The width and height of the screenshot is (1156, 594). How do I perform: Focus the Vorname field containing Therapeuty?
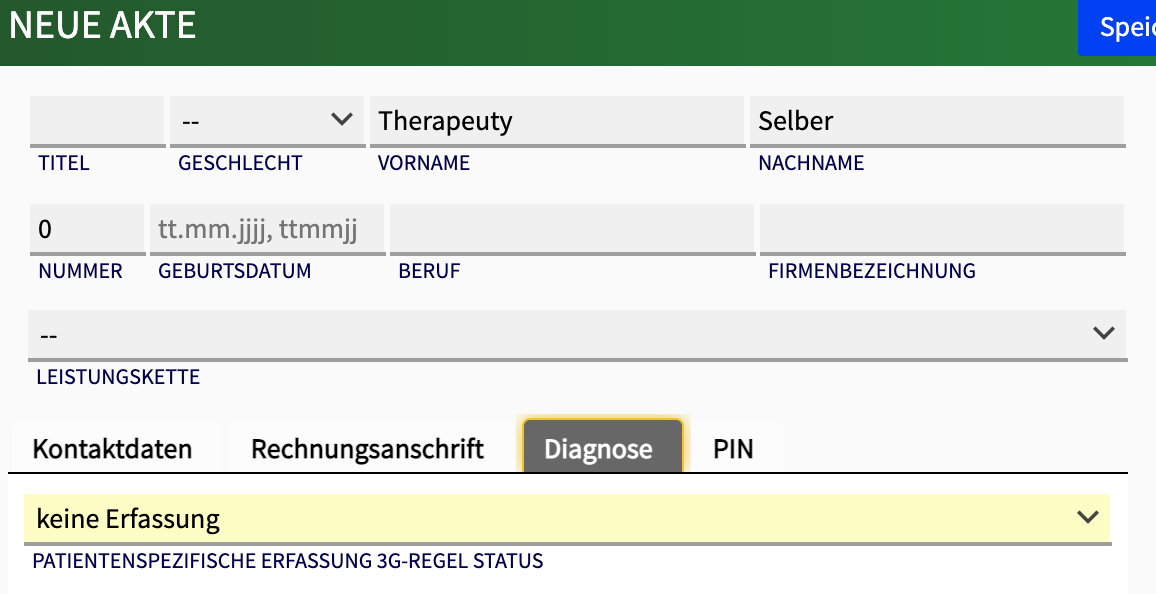click(x=556, y=121)
